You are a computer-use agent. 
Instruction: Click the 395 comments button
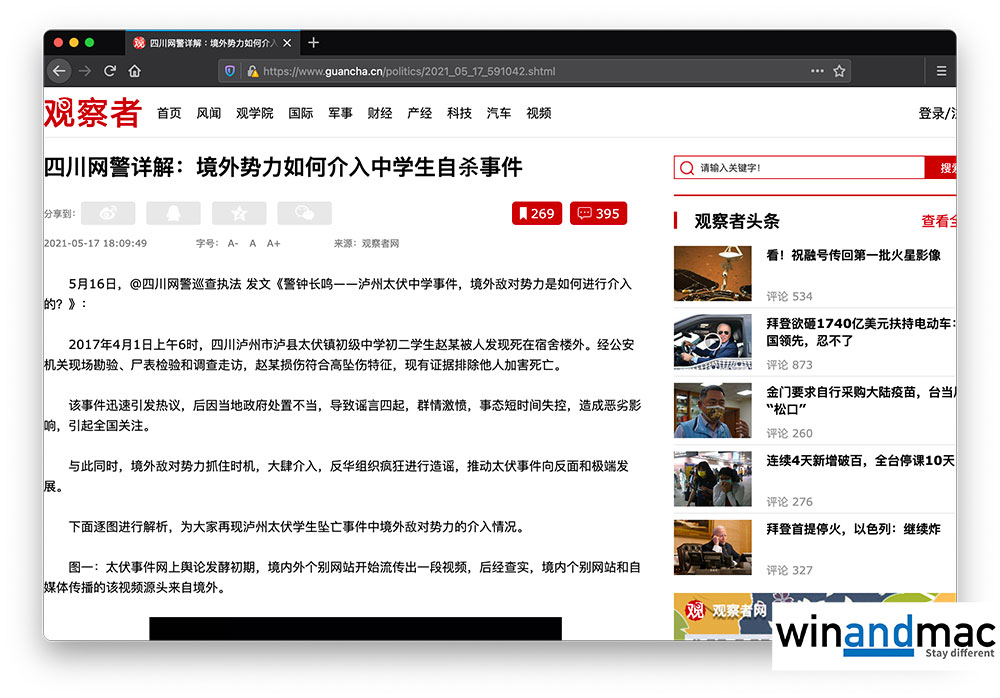[x=597, y=213]
